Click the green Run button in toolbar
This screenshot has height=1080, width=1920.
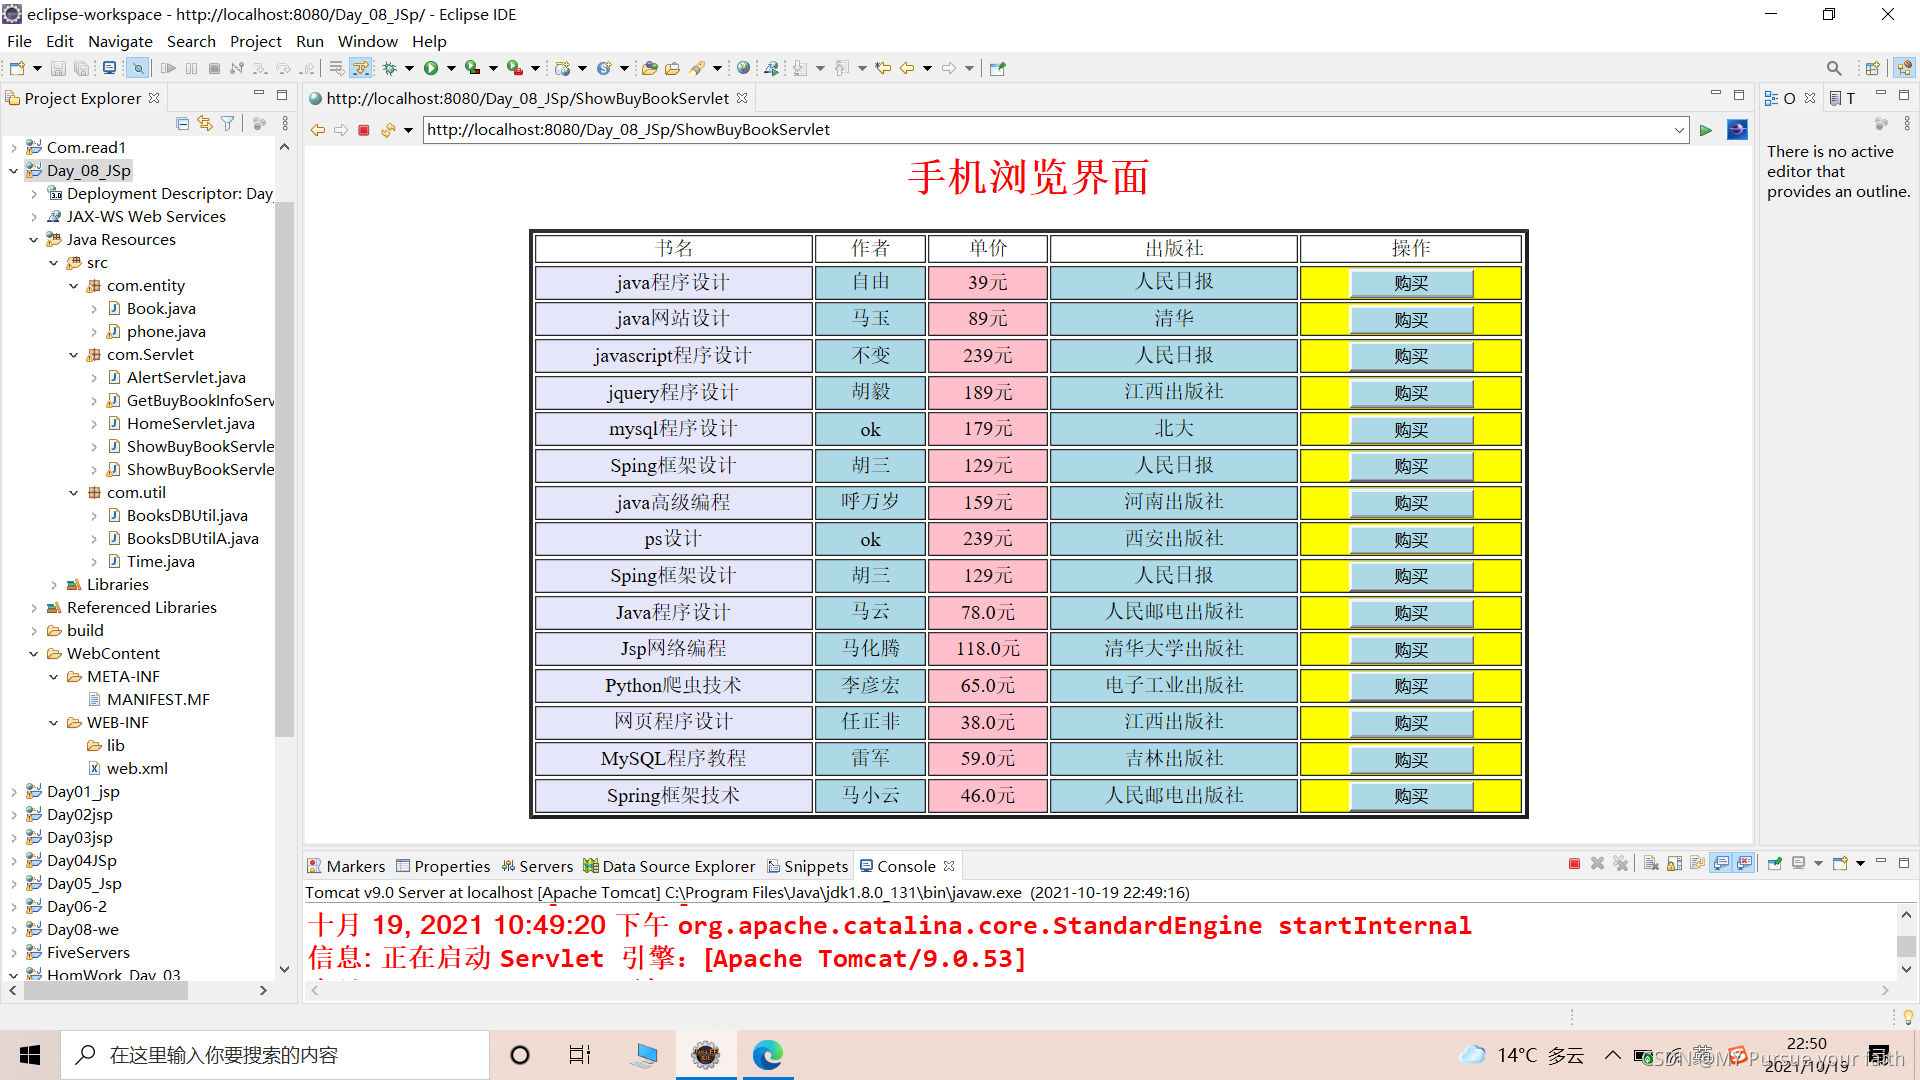431,68
